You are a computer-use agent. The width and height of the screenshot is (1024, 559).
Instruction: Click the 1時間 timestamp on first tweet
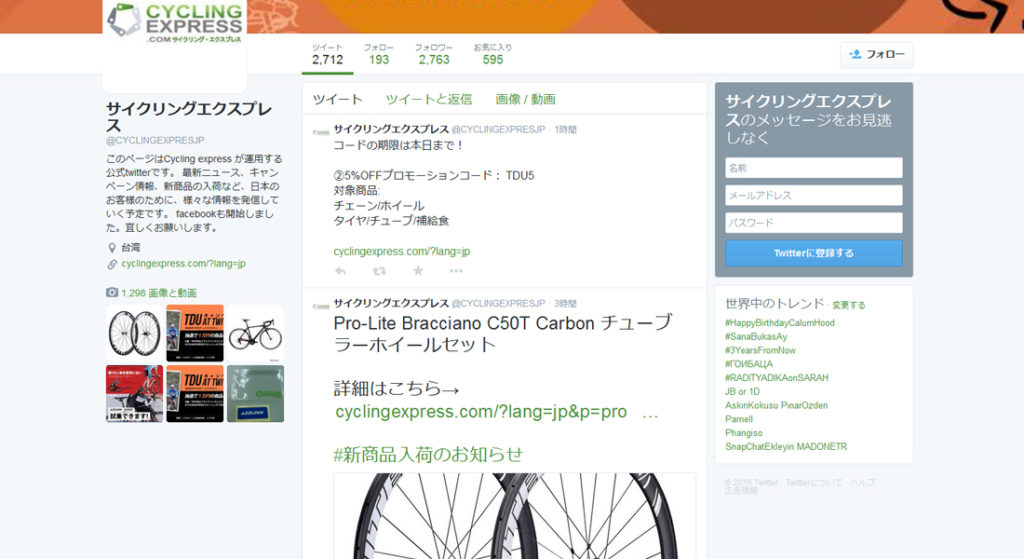click(x=566, y=129)
